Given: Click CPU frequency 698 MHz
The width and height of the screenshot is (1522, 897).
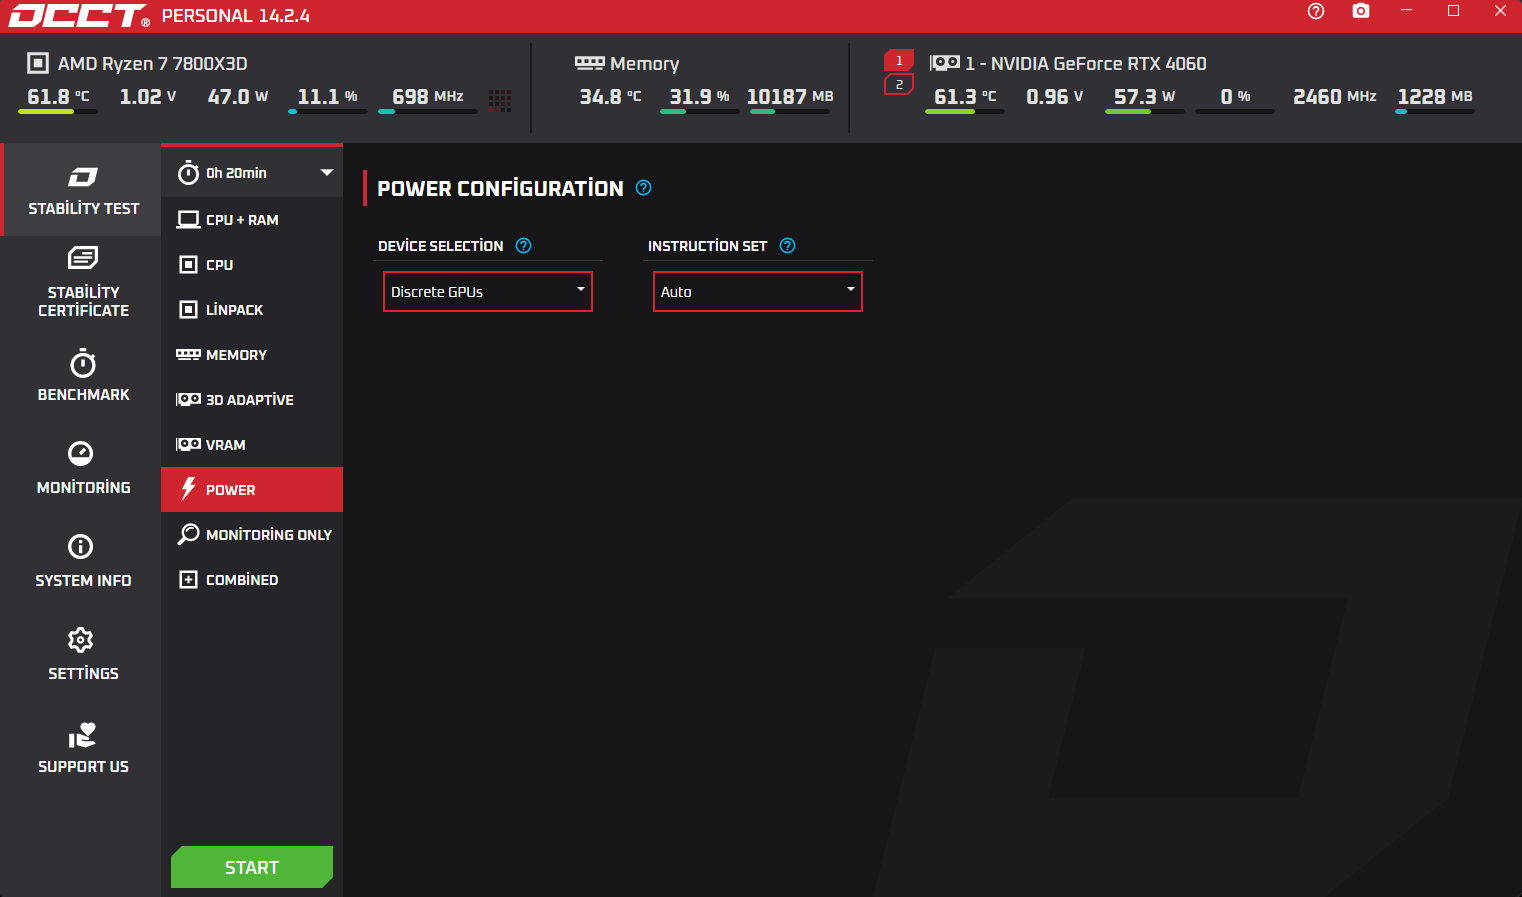Looking at the screenshot, I should click(x=428, y=97).
